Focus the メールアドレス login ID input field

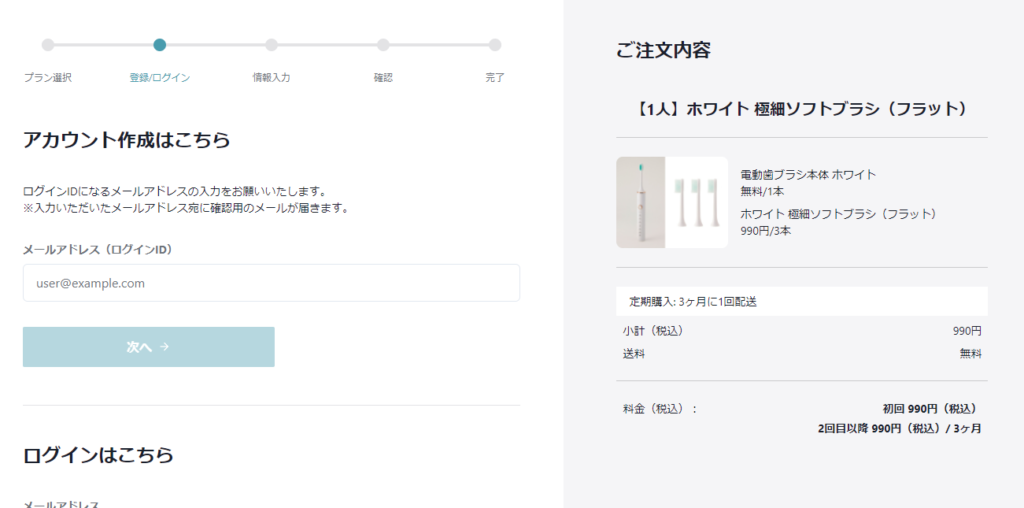[x=271, y=283]
